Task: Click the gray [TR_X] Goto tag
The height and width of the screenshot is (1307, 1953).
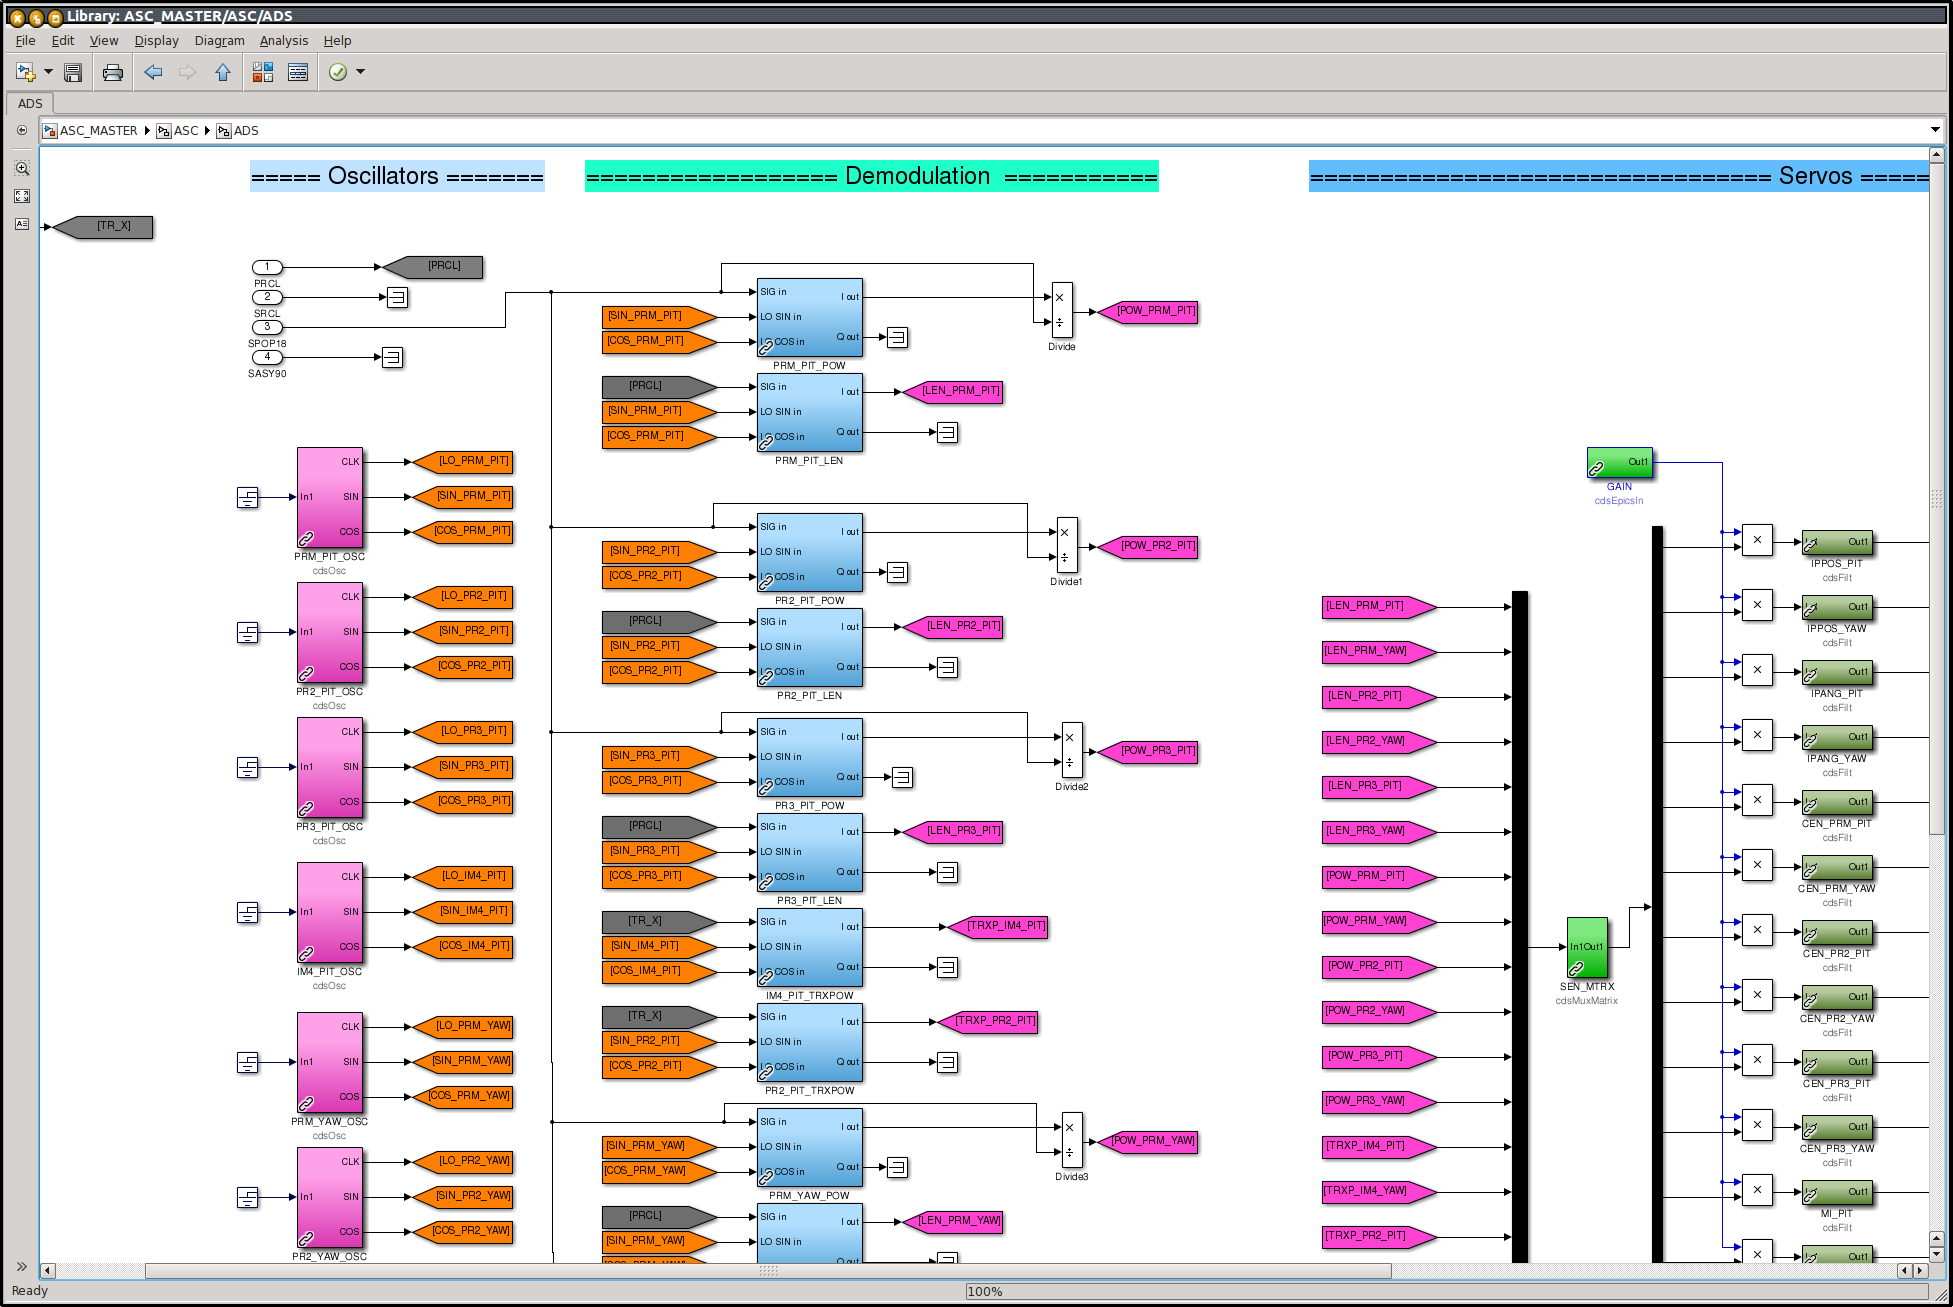Action: [x=104, y=227]
